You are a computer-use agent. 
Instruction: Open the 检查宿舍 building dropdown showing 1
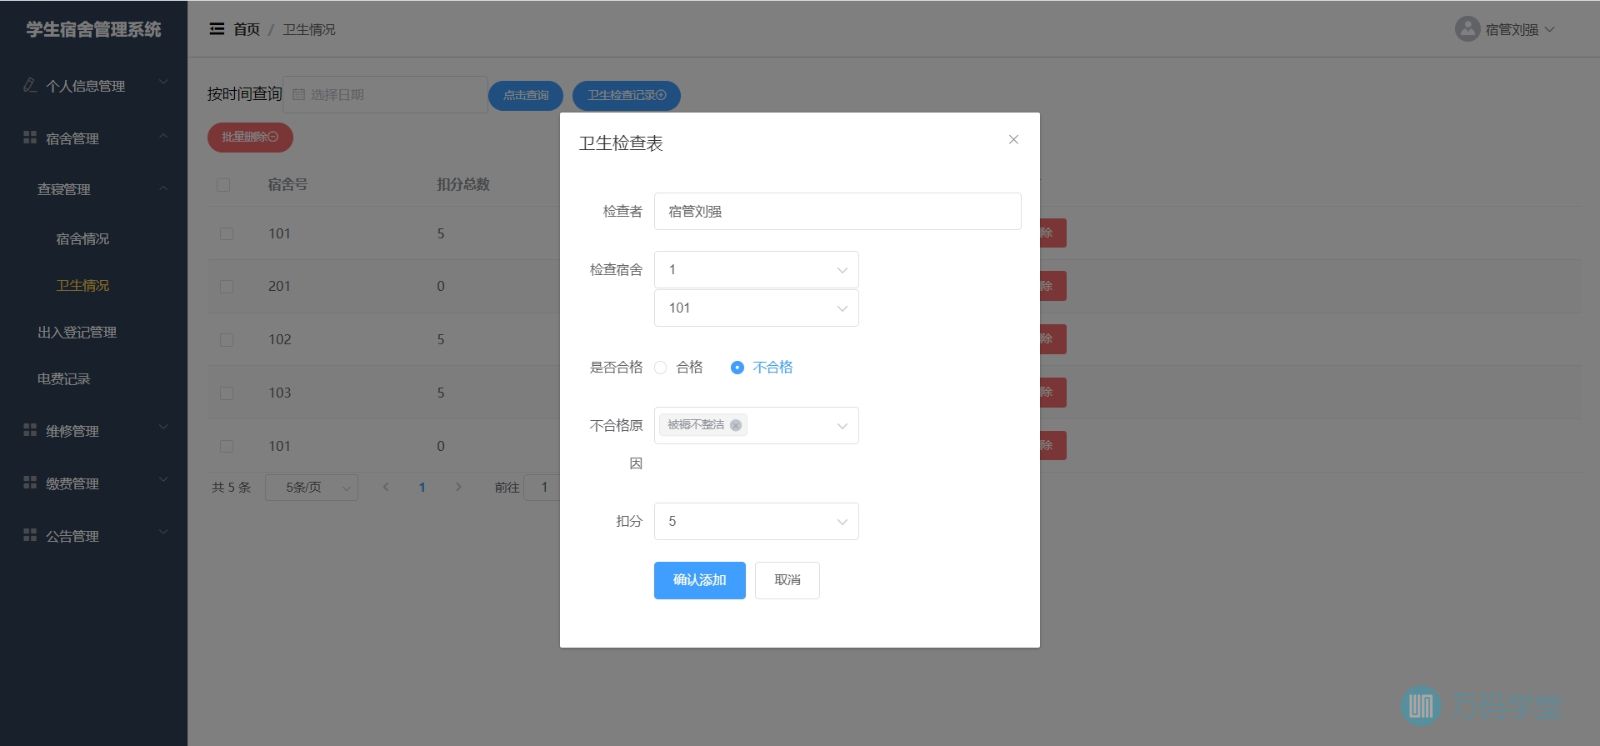click(x=756, y=270)
